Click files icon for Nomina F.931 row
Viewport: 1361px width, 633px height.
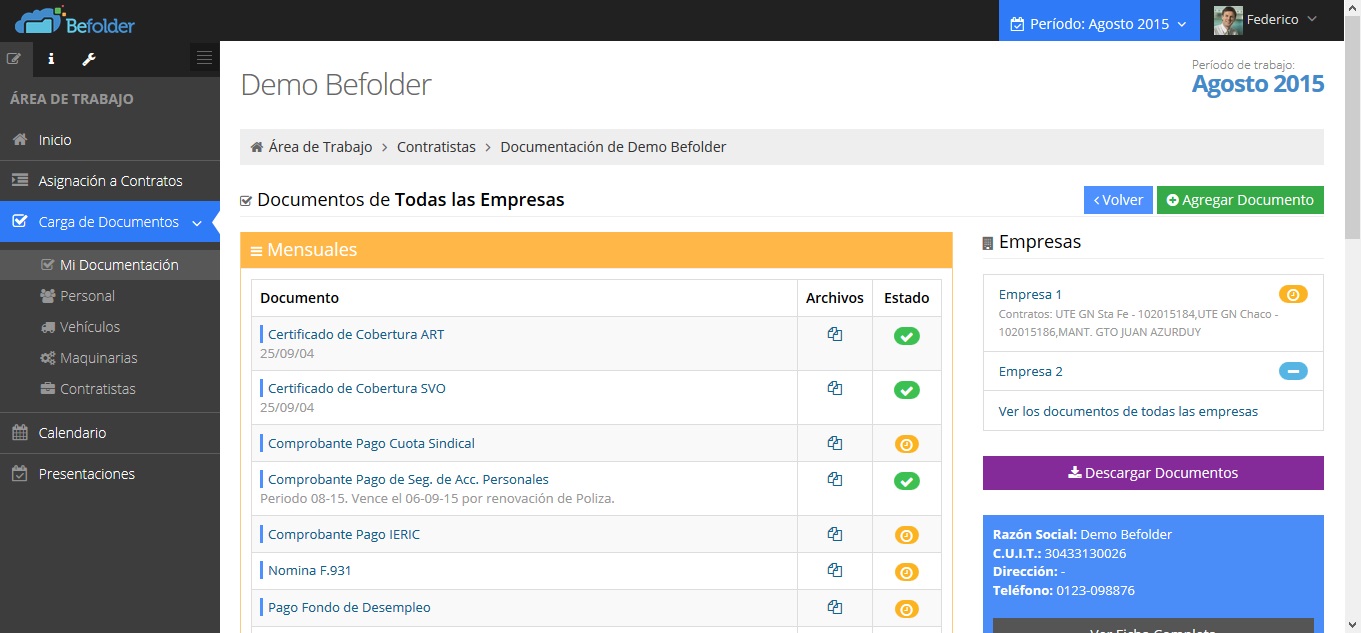834,571
